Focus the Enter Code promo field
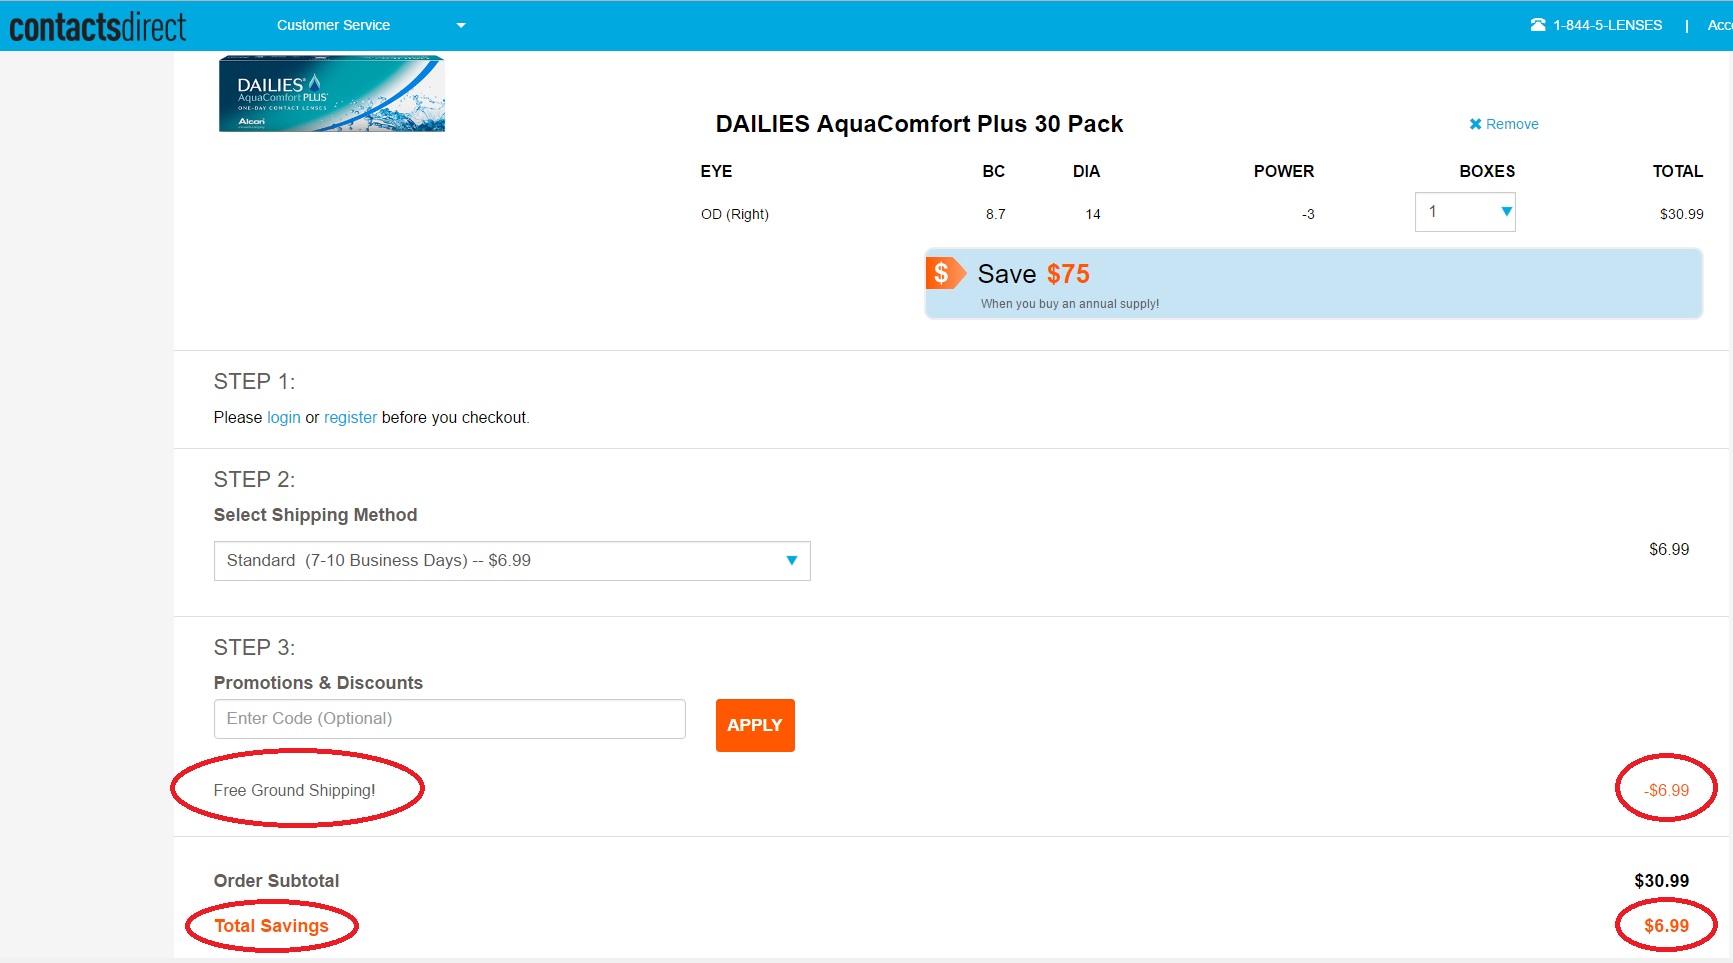The width and height of the screenshot is (1733, 963). (x=450, y=719)
